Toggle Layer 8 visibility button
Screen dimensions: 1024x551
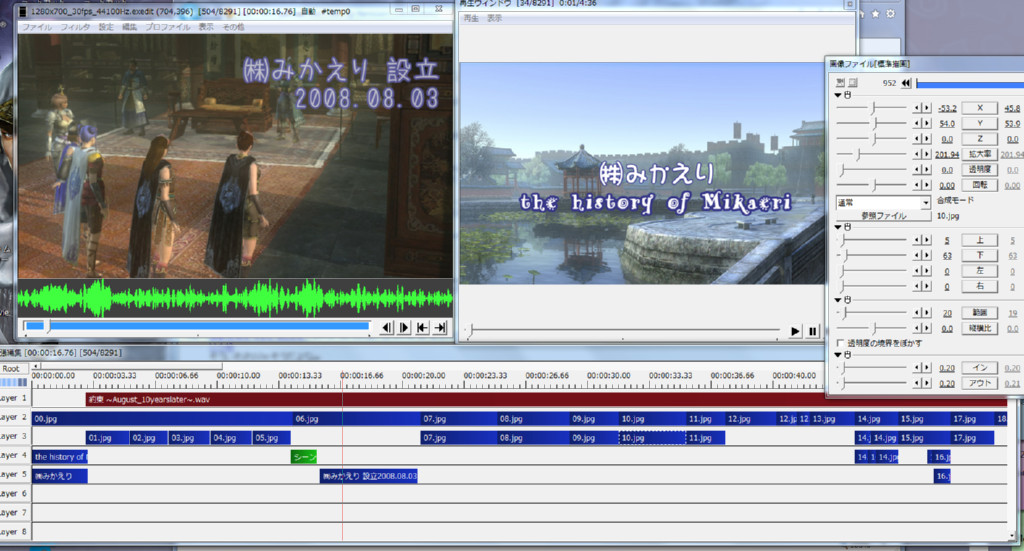click(14, 532)
